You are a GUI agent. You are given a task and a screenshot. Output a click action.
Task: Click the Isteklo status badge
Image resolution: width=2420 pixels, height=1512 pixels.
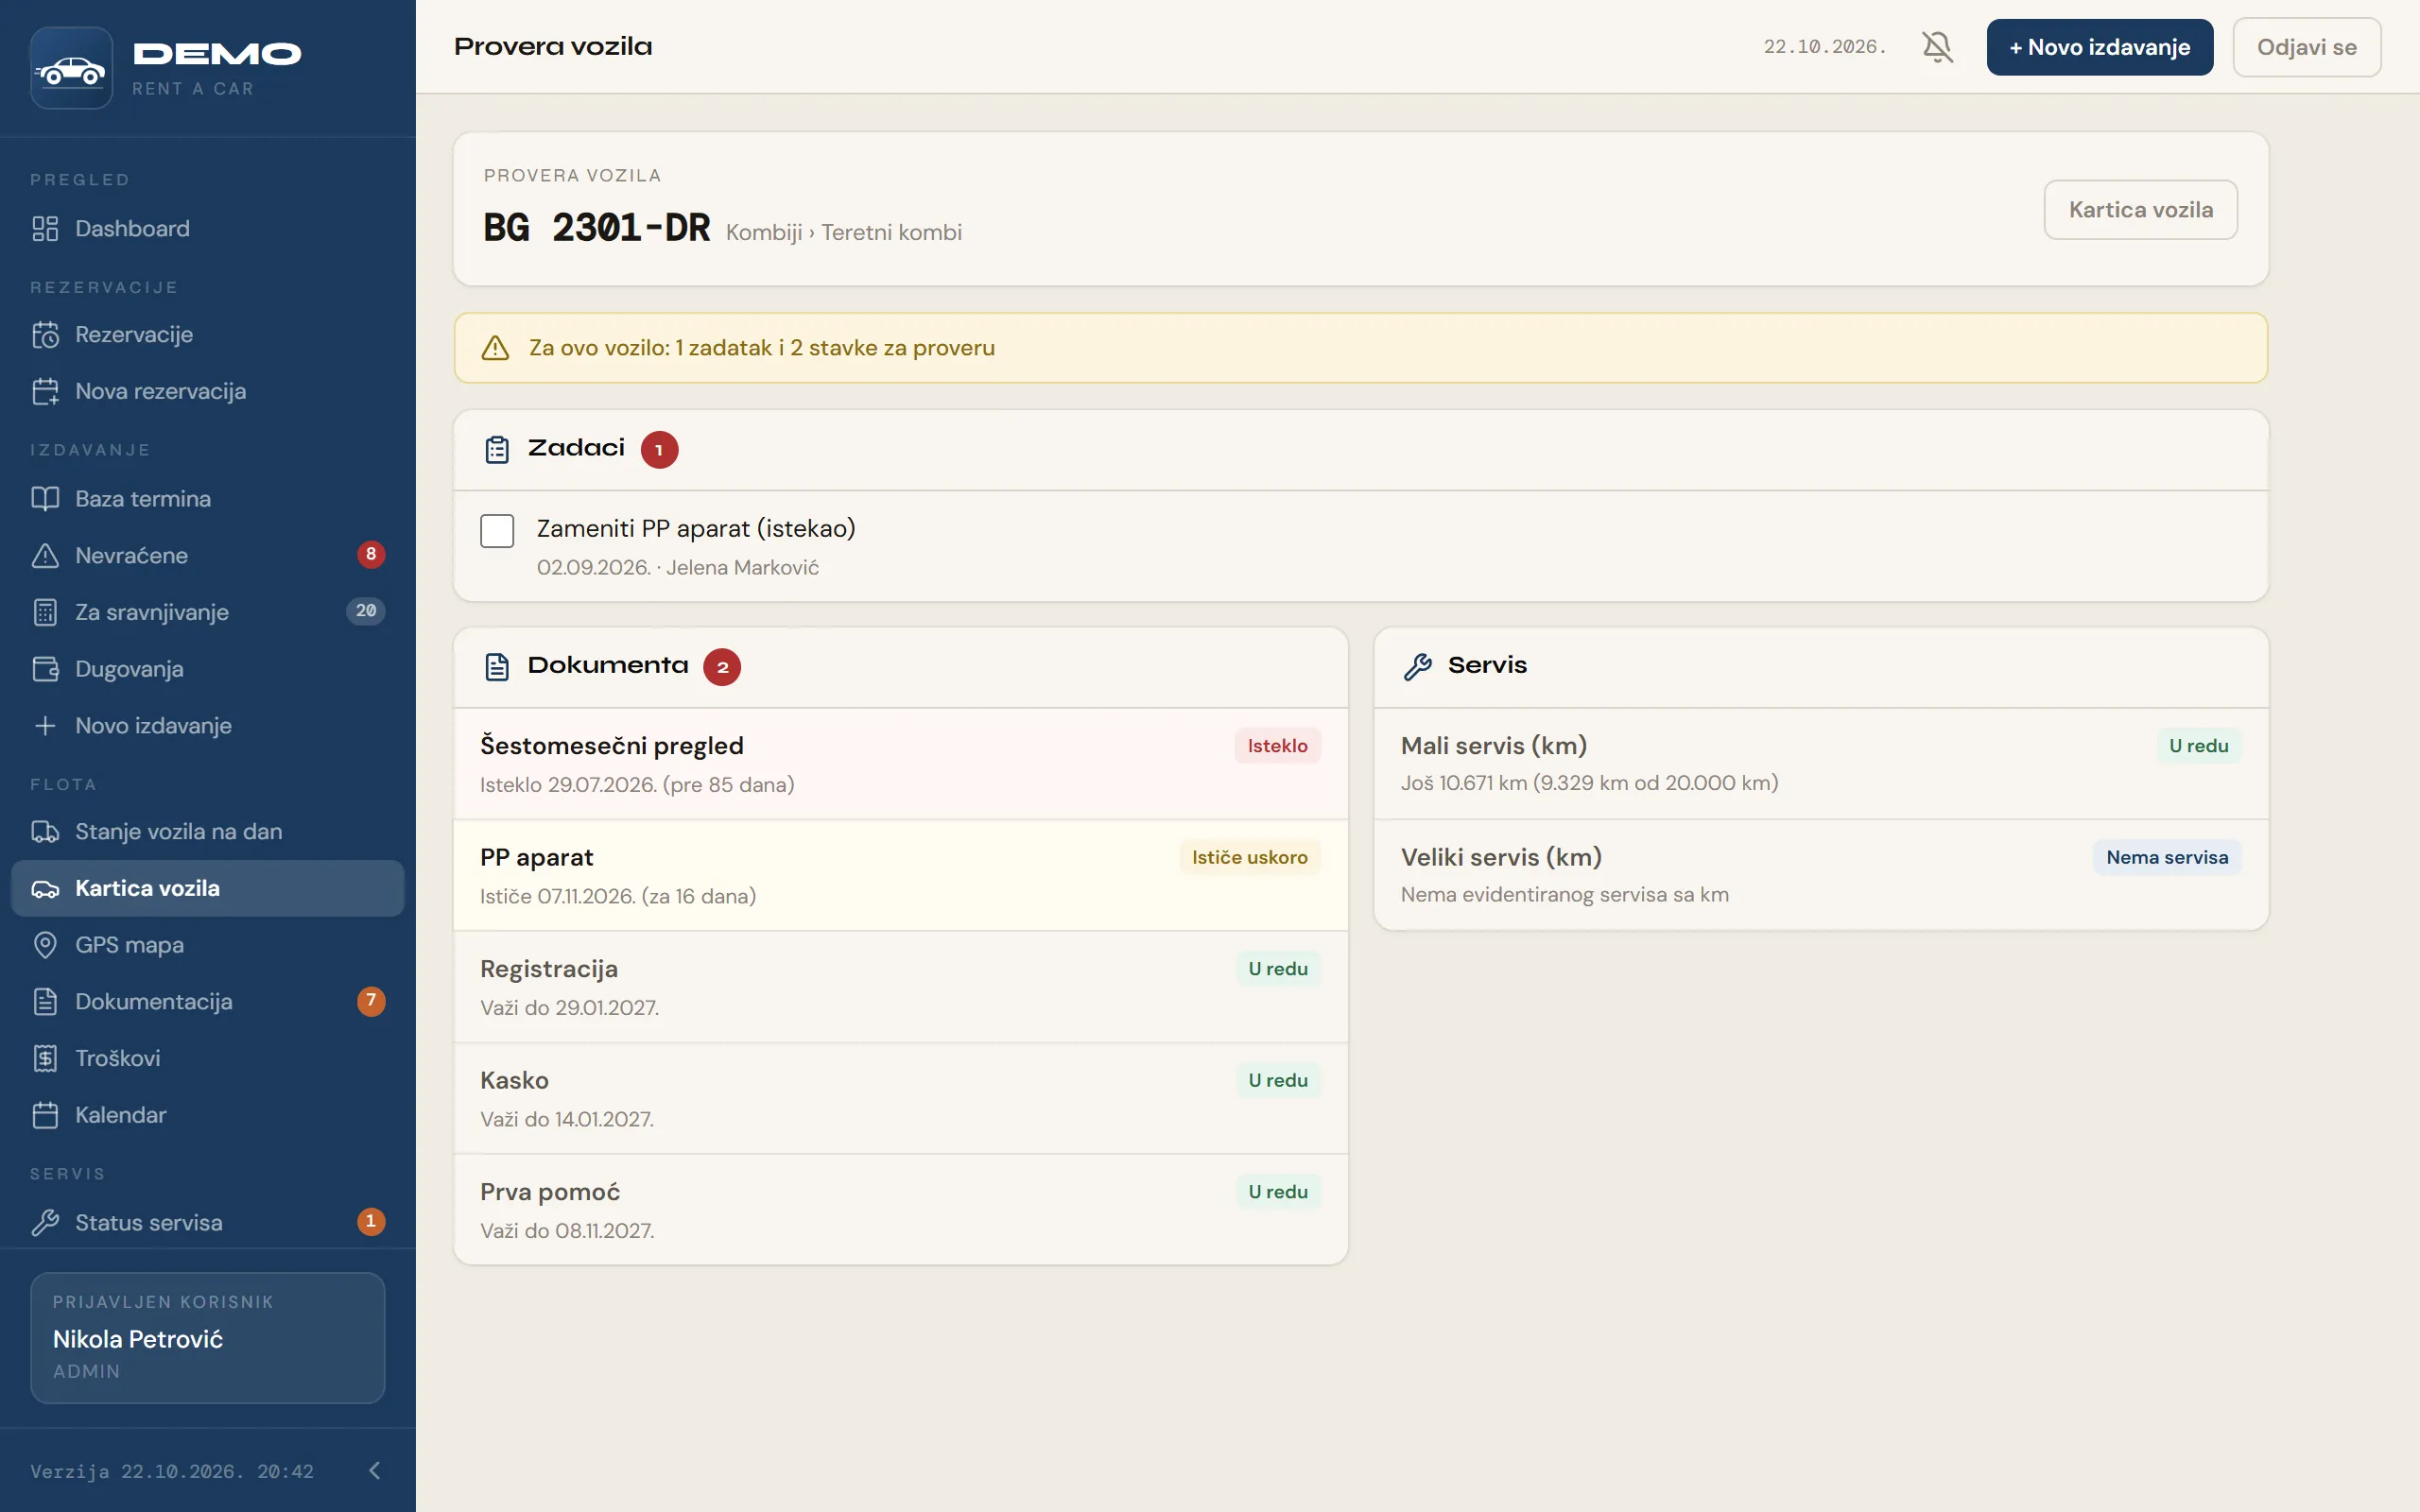(x=1277, y=746)
